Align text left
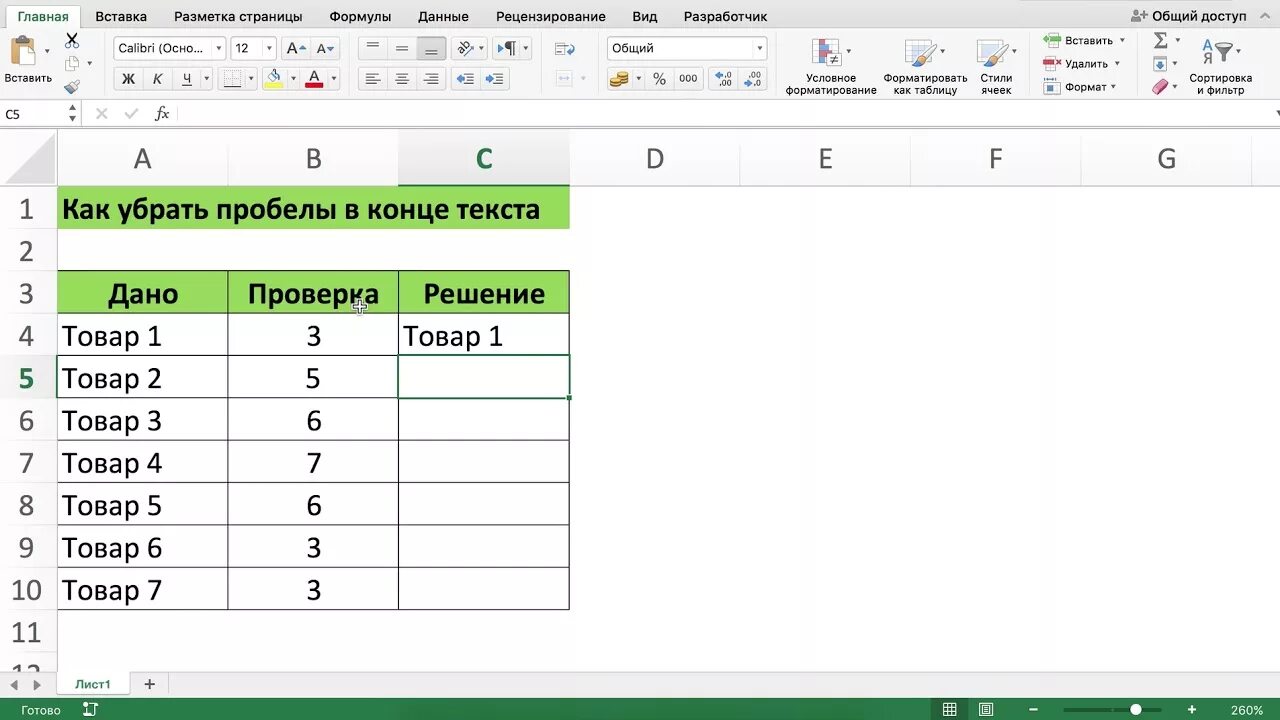1280x720 pixels. pyautogui.click(x=373, y=79)
